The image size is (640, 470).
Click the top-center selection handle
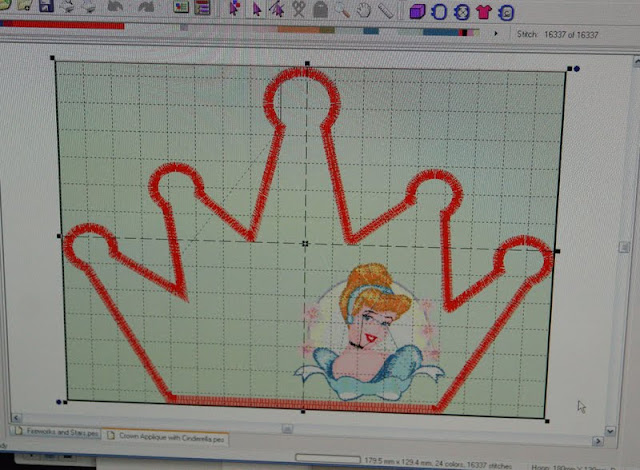307,63
